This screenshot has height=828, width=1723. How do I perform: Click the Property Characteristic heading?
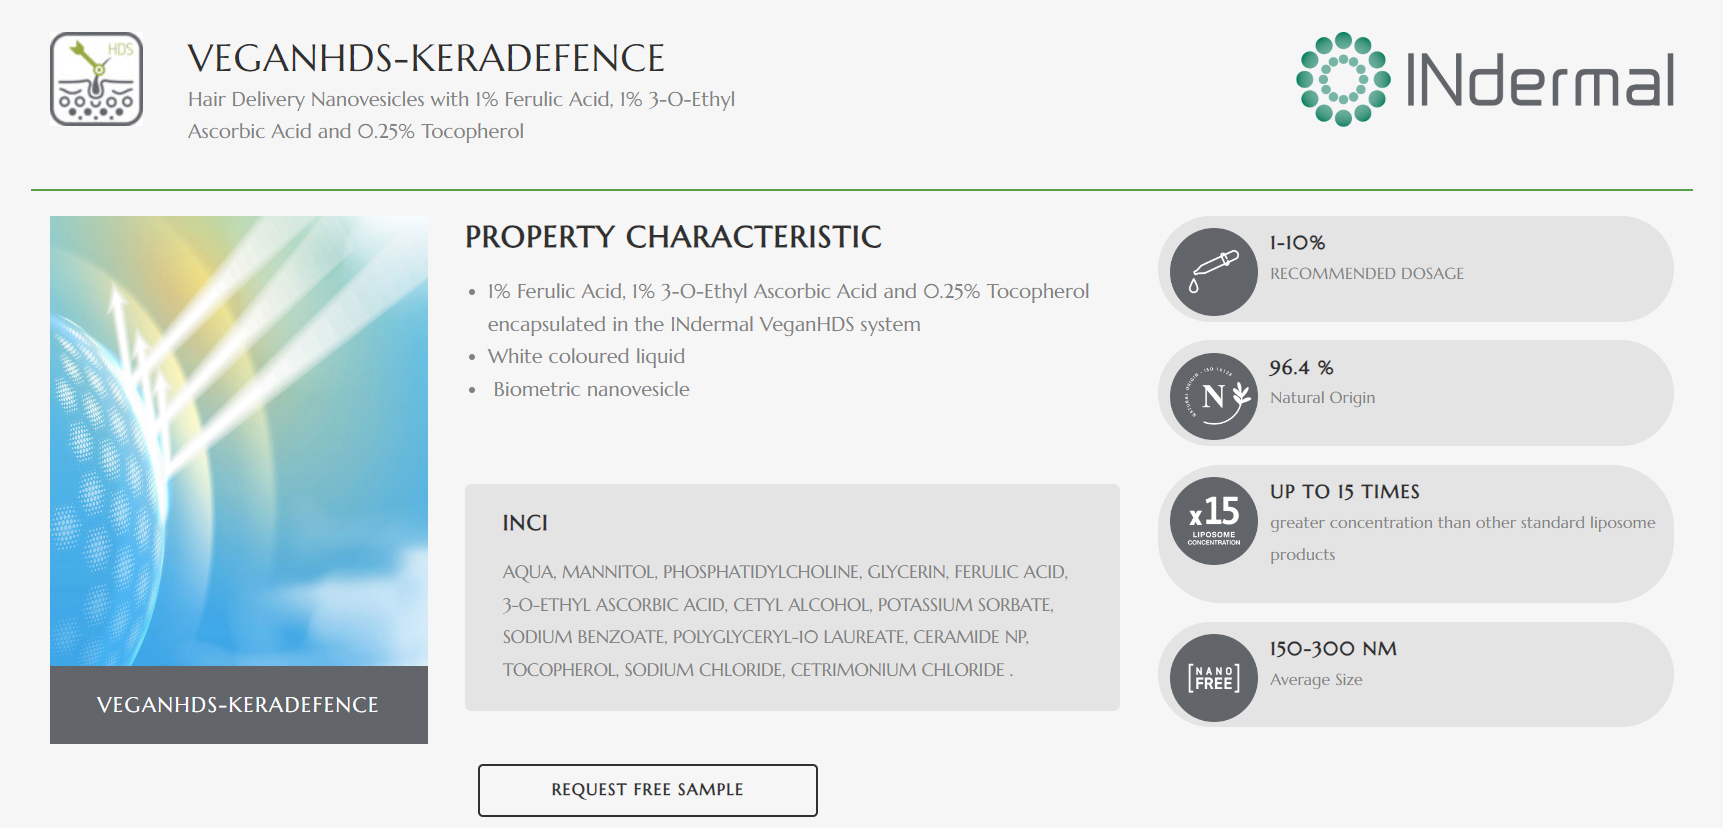673,237
